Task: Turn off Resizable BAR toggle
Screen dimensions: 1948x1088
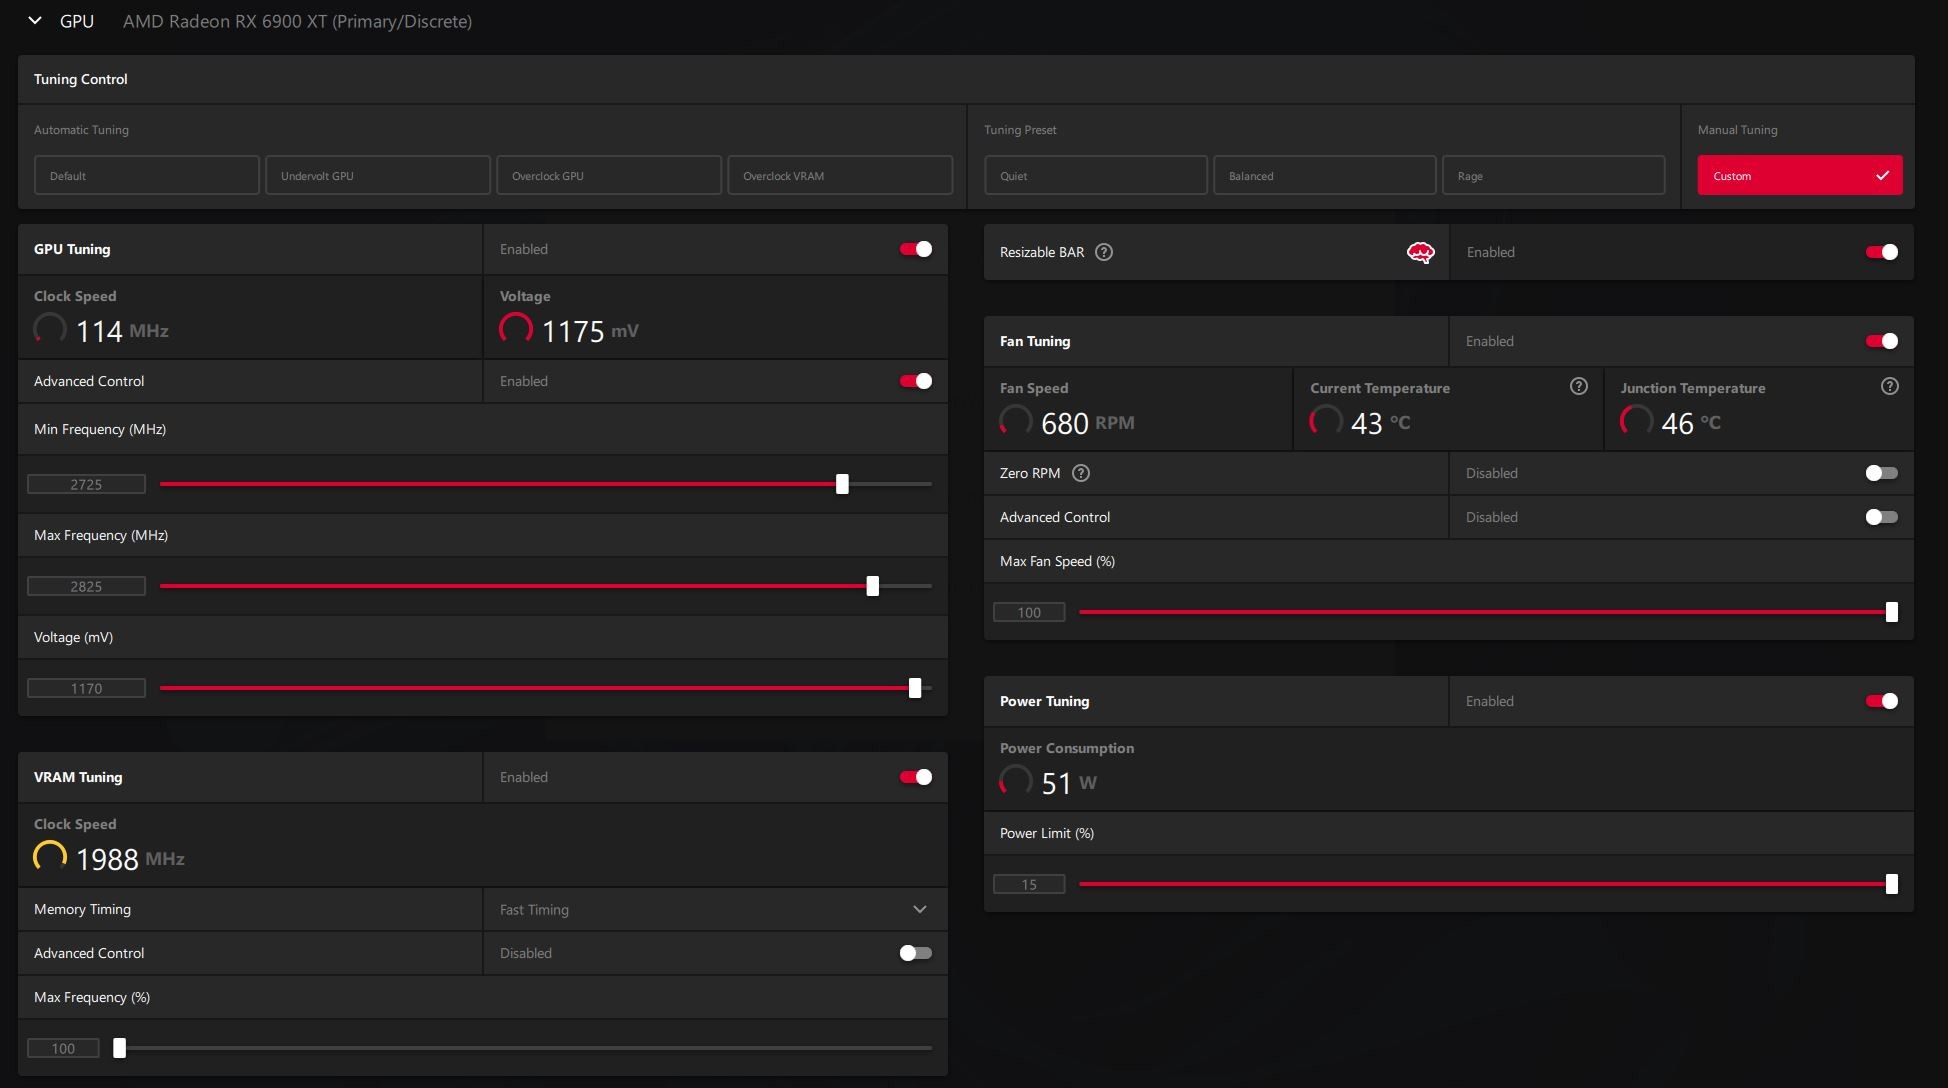Action: pos(1882,252)
